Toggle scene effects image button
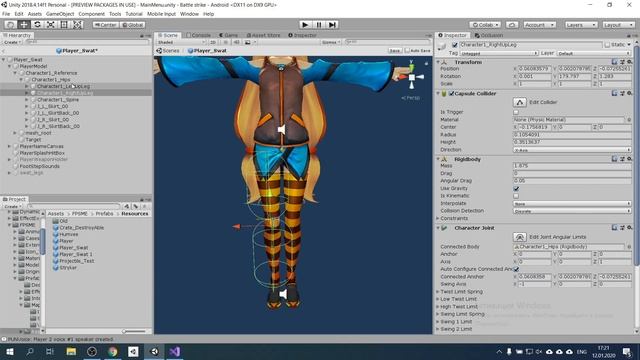Viewport: 640px width, 360px height. point(247,42)
